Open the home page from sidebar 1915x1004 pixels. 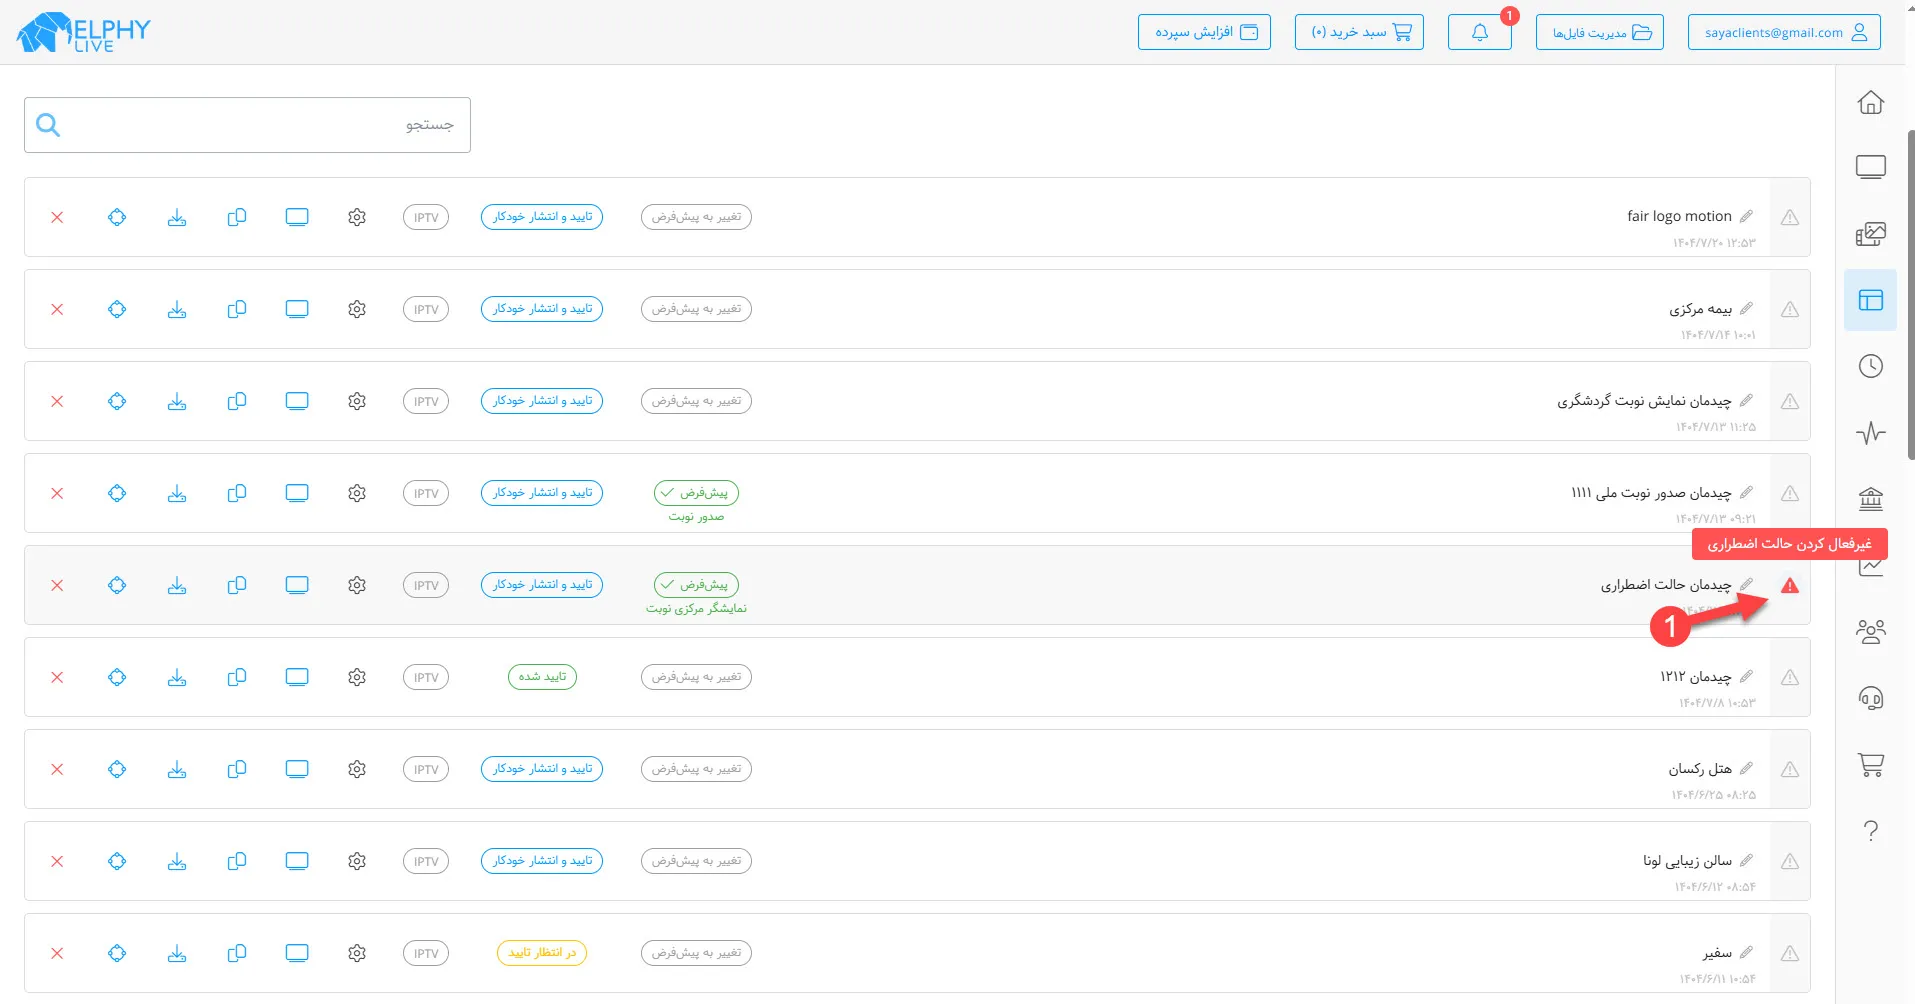(x=1870, y=103)
